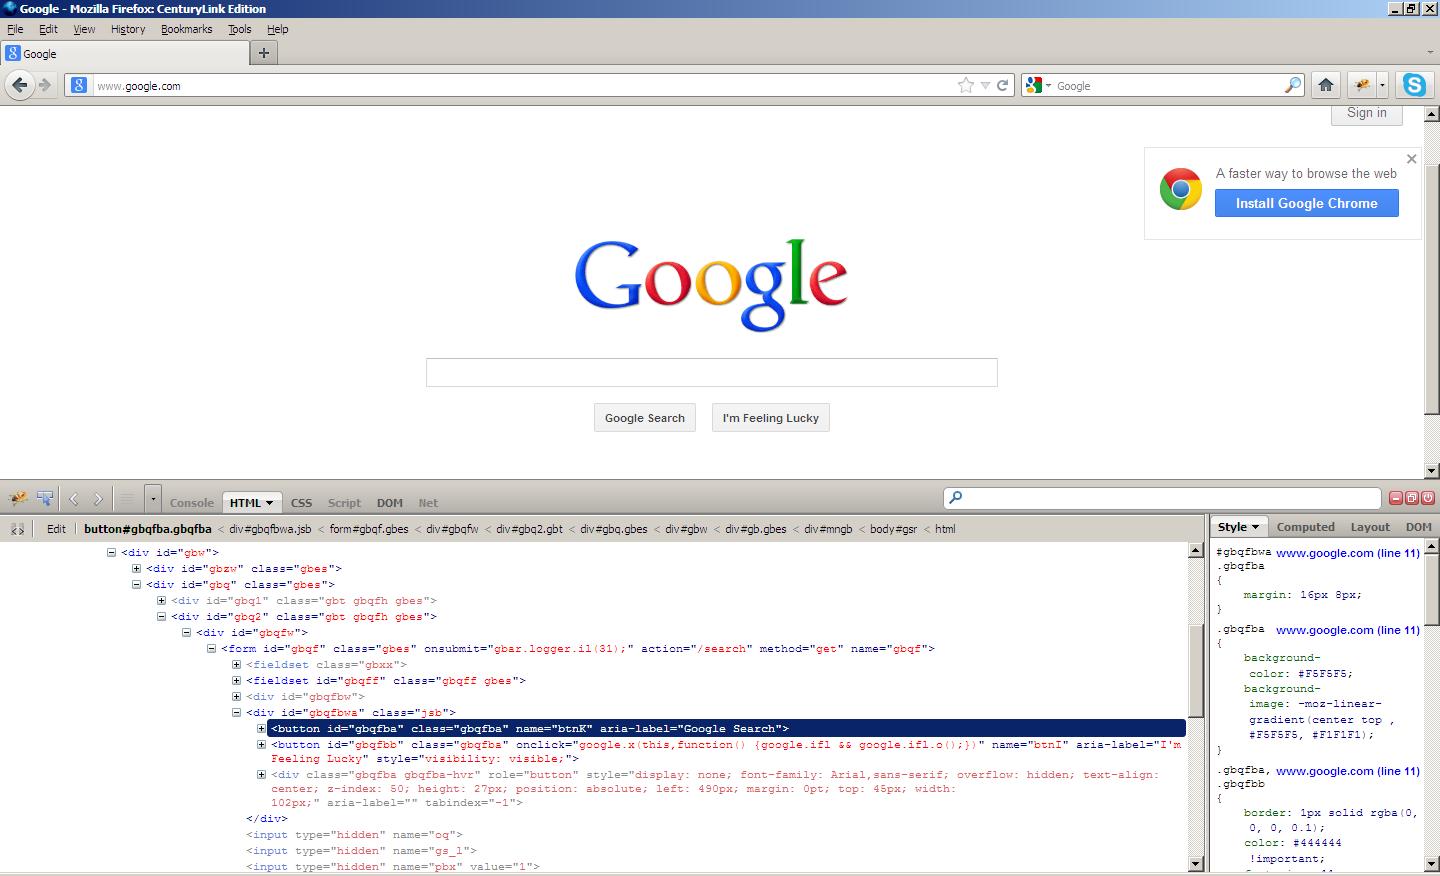Go to the home page via Home icon
This screenshot has height=876, width=1440.
pos(1326,85)
